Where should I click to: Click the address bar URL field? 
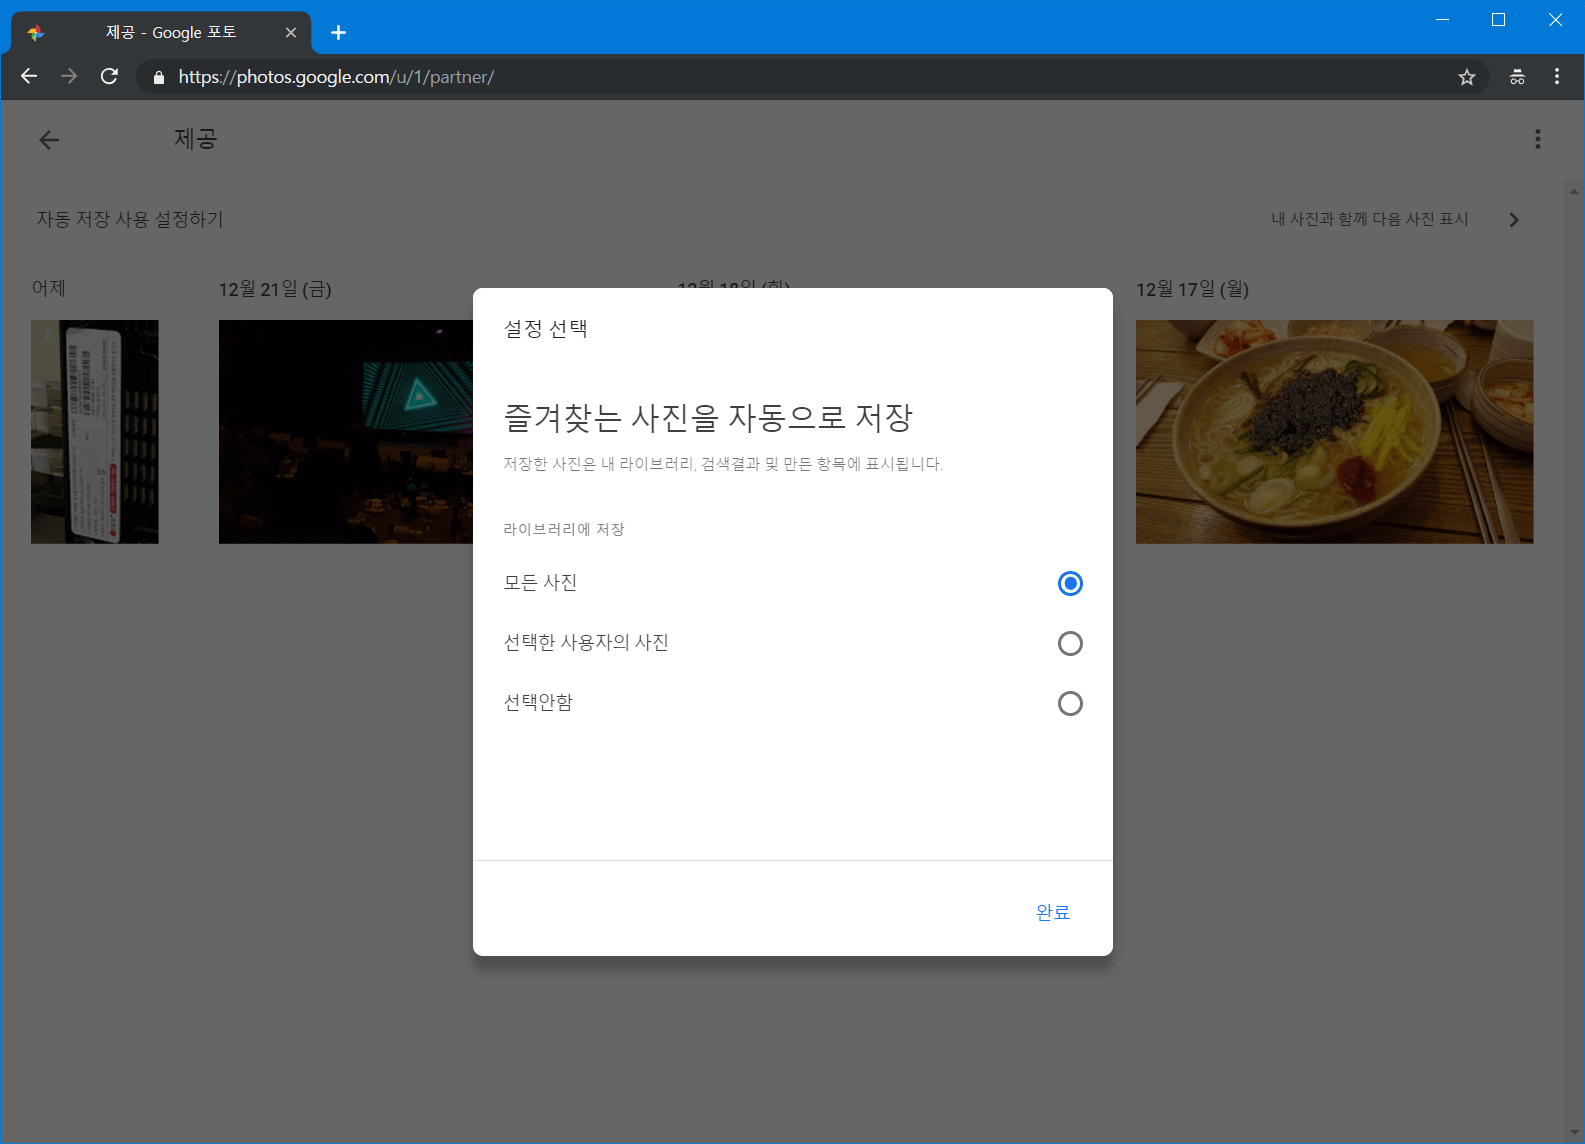coord(800,77)
